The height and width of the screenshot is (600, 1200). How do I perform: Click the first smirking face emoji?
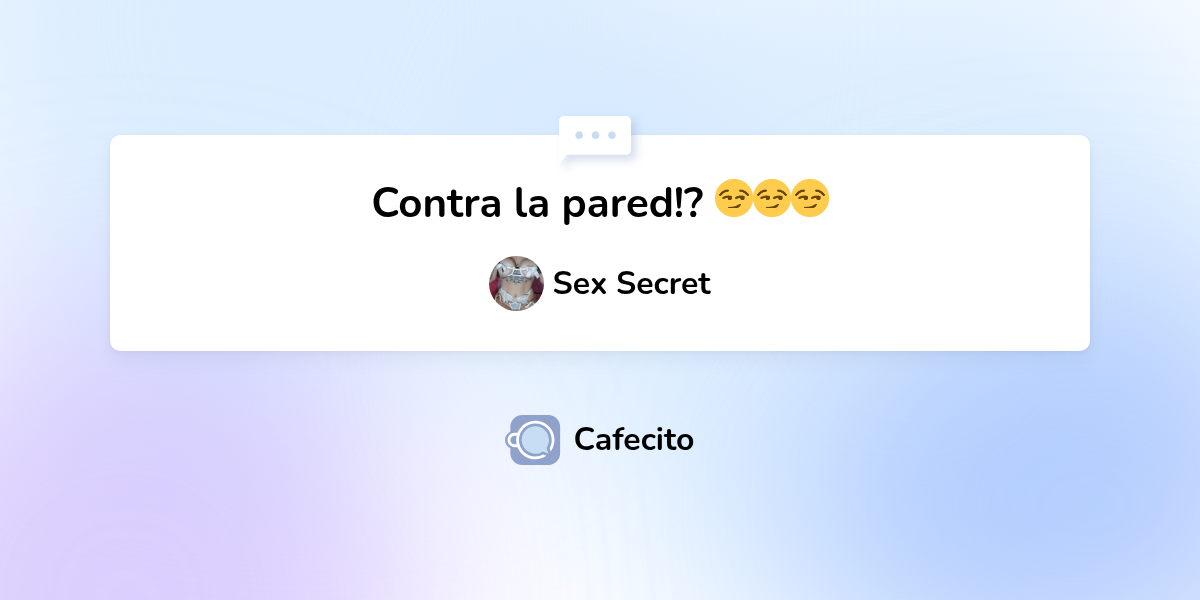point(733,200)
